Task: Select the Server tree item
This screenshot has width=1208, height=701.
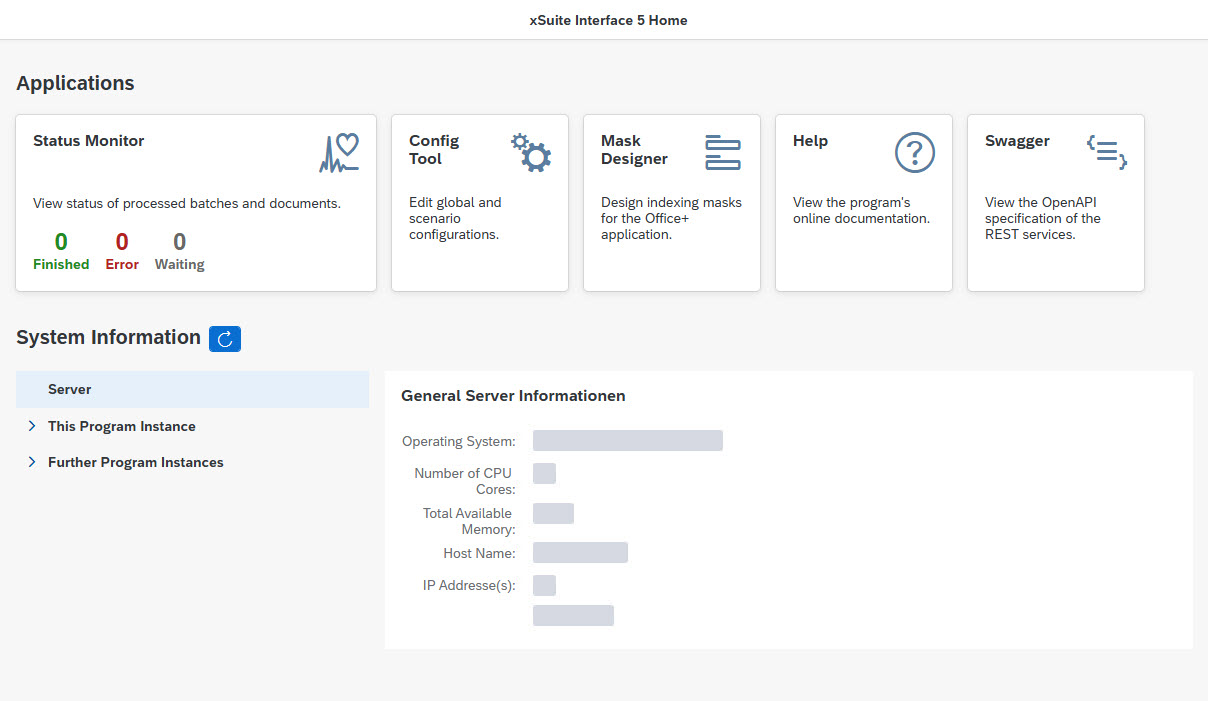Action: point(70,390)
